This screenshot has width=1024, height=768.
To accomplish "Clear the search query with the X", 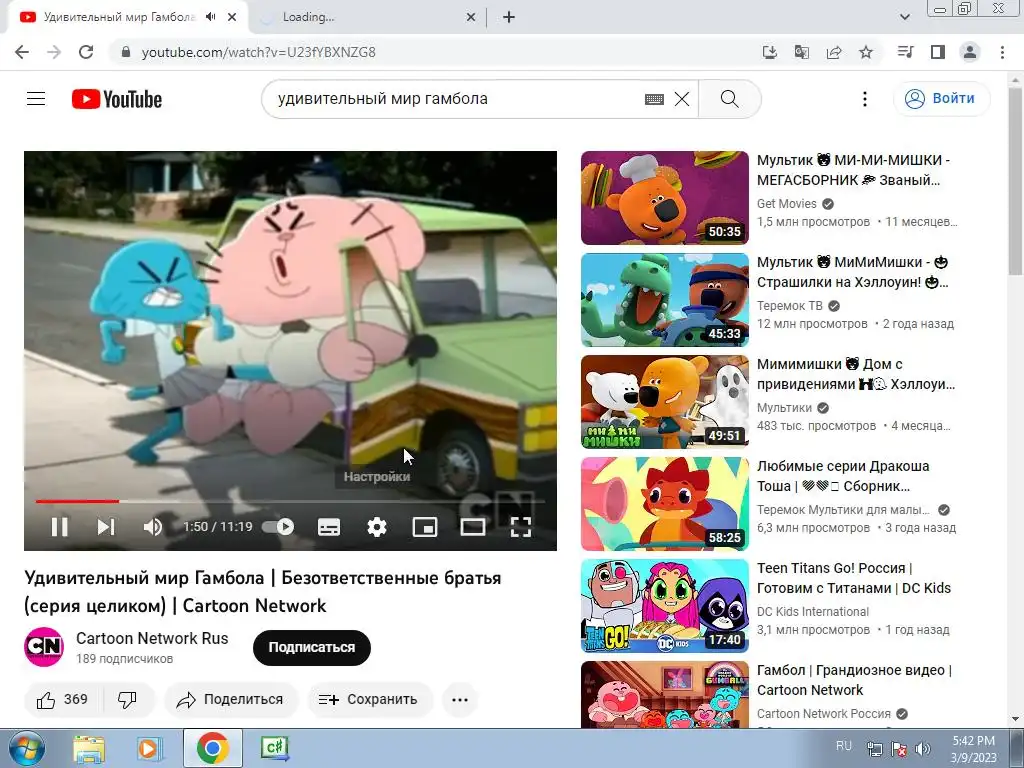I will tap(682, 99).
